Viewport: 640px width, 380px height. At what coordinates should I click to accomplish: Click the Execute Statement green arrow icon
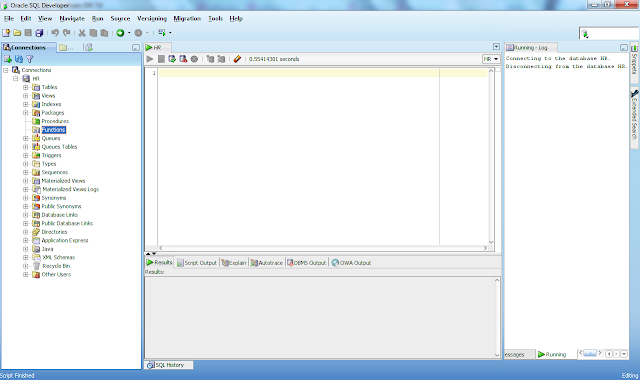pyautogui.click(x=150, y=59)
